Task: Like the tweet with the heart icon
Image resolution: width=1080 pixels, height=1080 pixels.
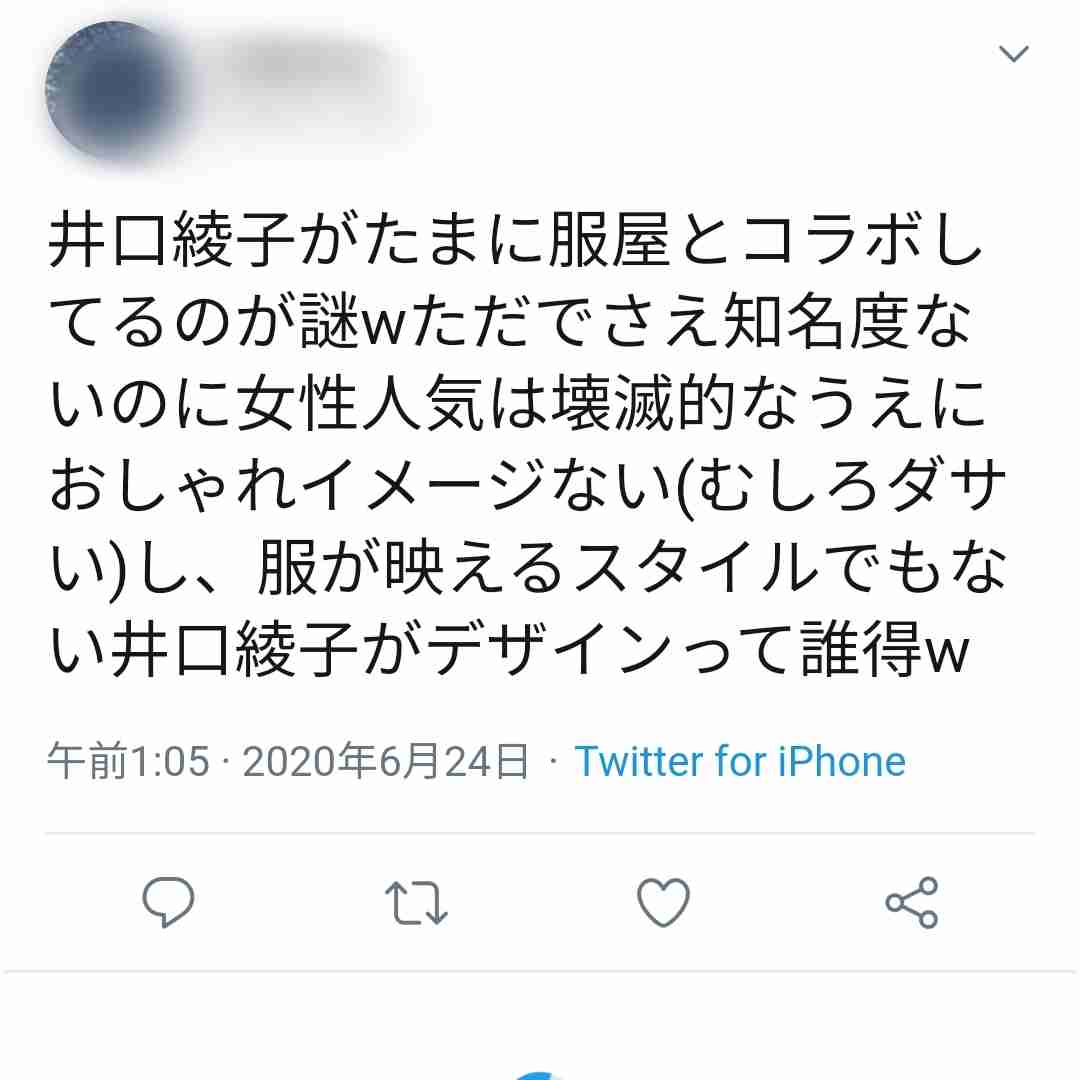Action: pos(663,902)
